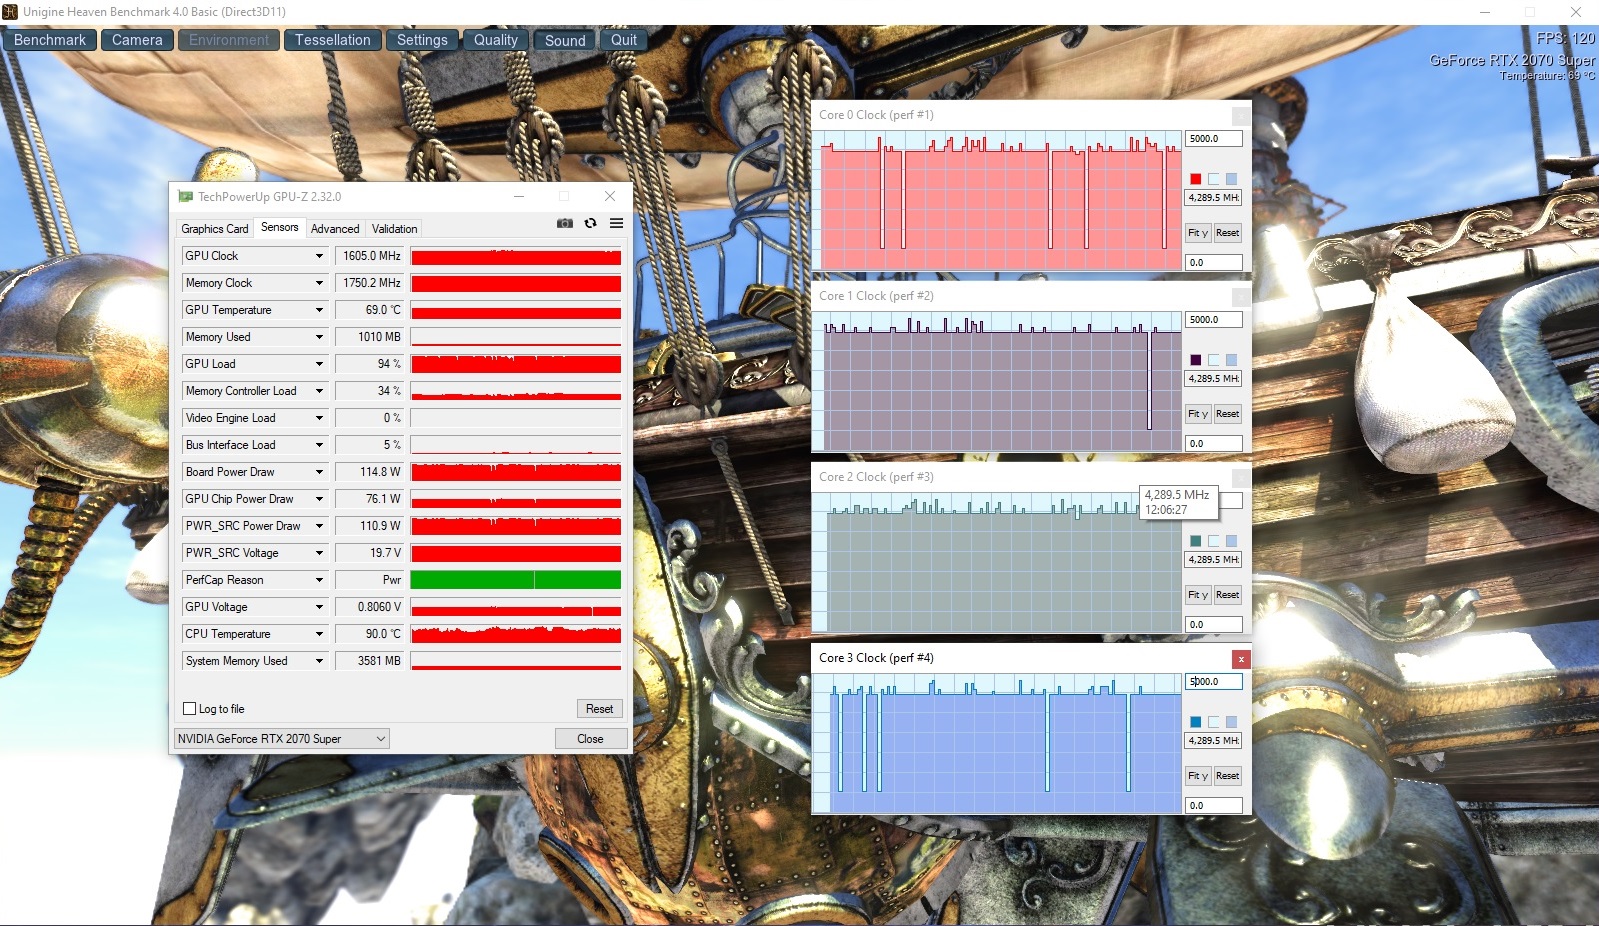Click Fit y on Core 0 Clock graph

pyautogui.click(x=1198, y=233)
